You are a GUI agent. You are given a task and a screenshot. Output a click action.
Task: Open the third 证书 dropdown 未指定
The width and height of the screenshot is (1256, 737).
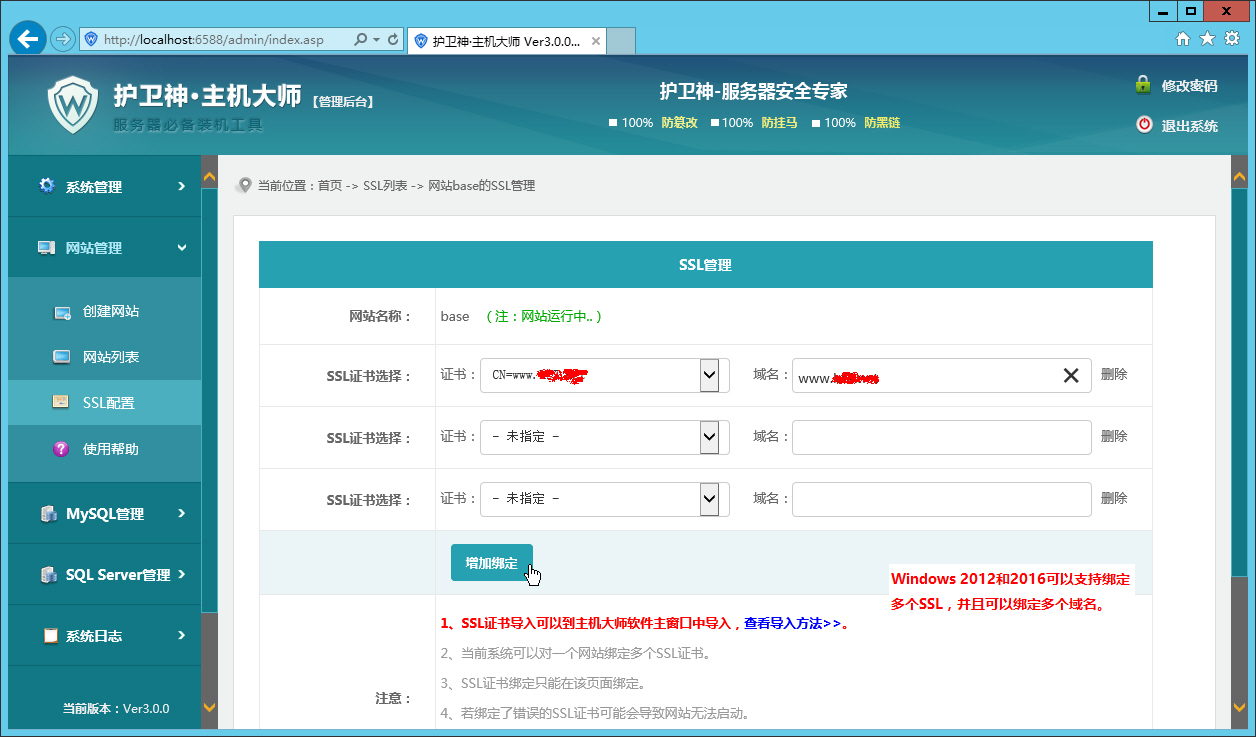(x=604, y=499)
